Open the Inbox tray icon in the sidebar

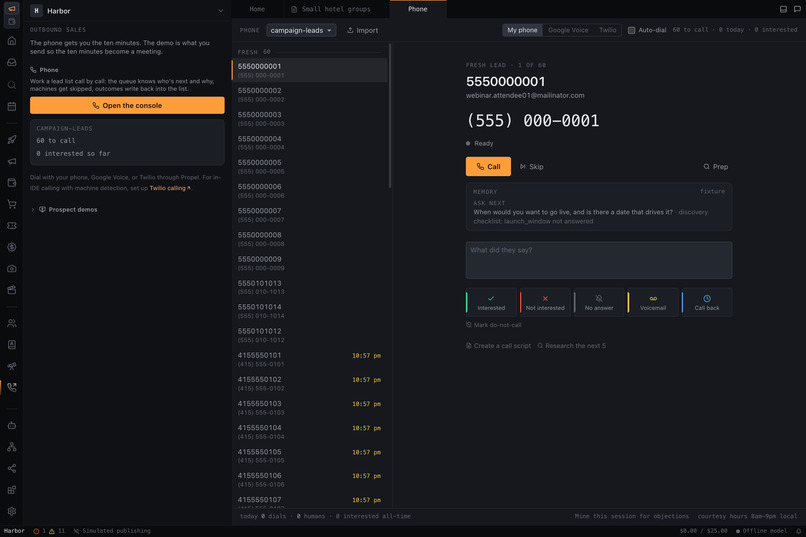pos(12,62)
